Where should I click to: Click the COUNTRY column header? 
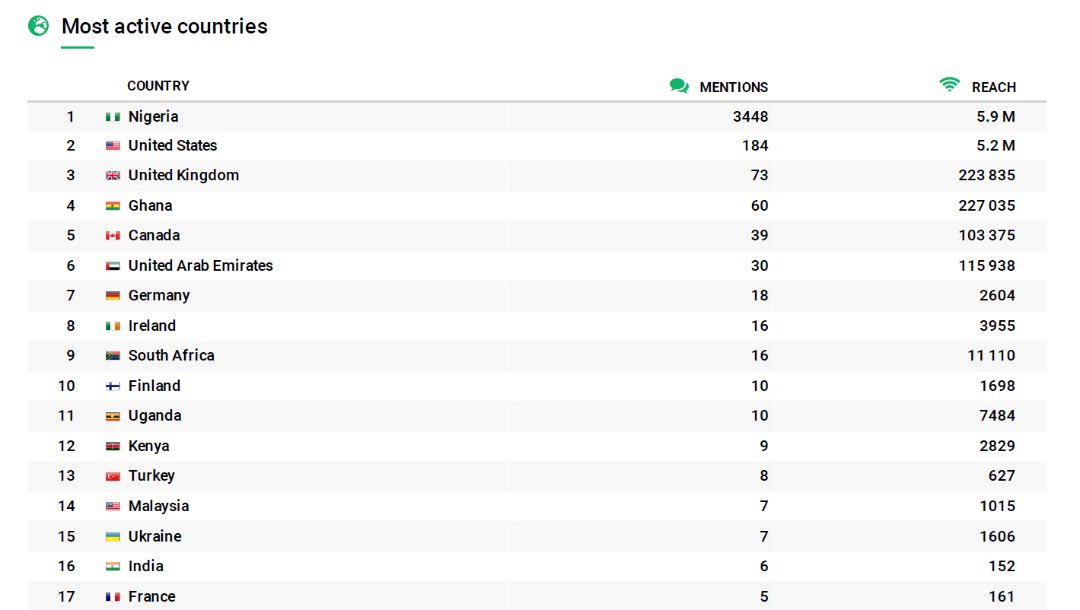click(x=158, y=86)
